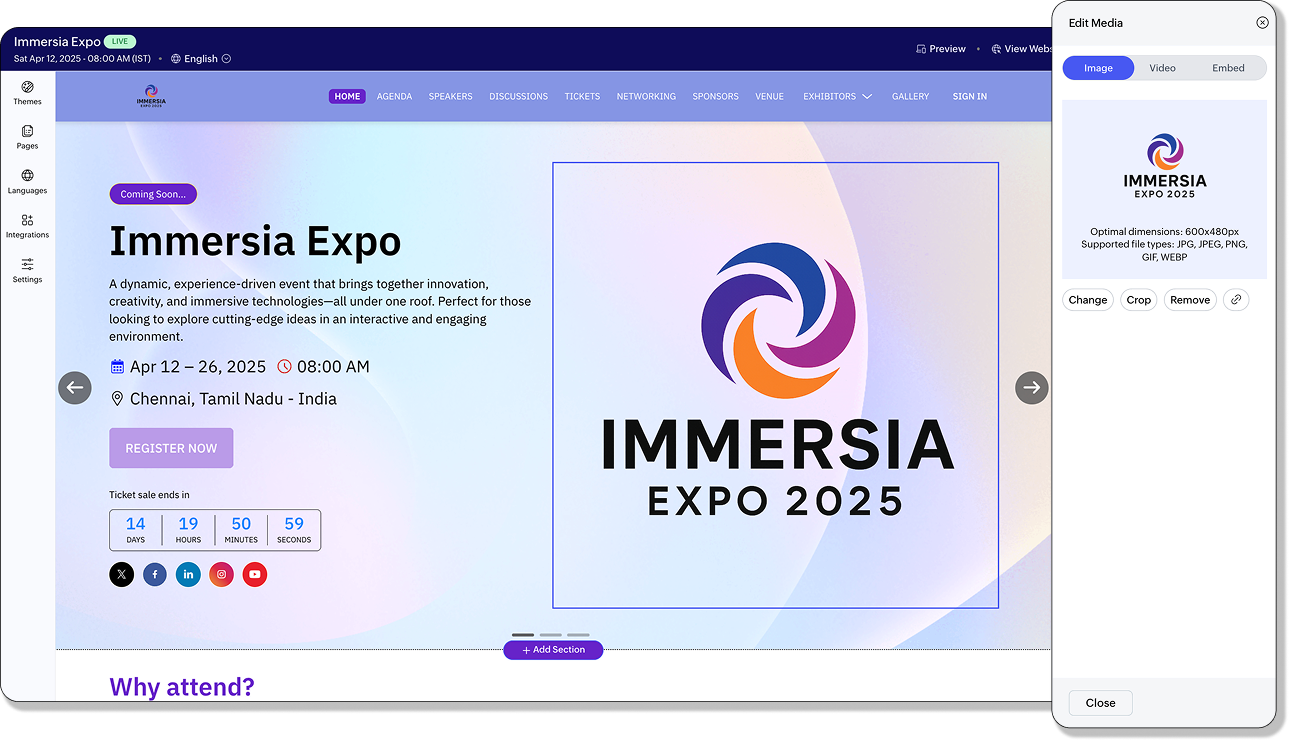This screenshot has width=1289, height=741.
Task: Expand the Exhibitors menu chevron
Action: tap(867, 97)
